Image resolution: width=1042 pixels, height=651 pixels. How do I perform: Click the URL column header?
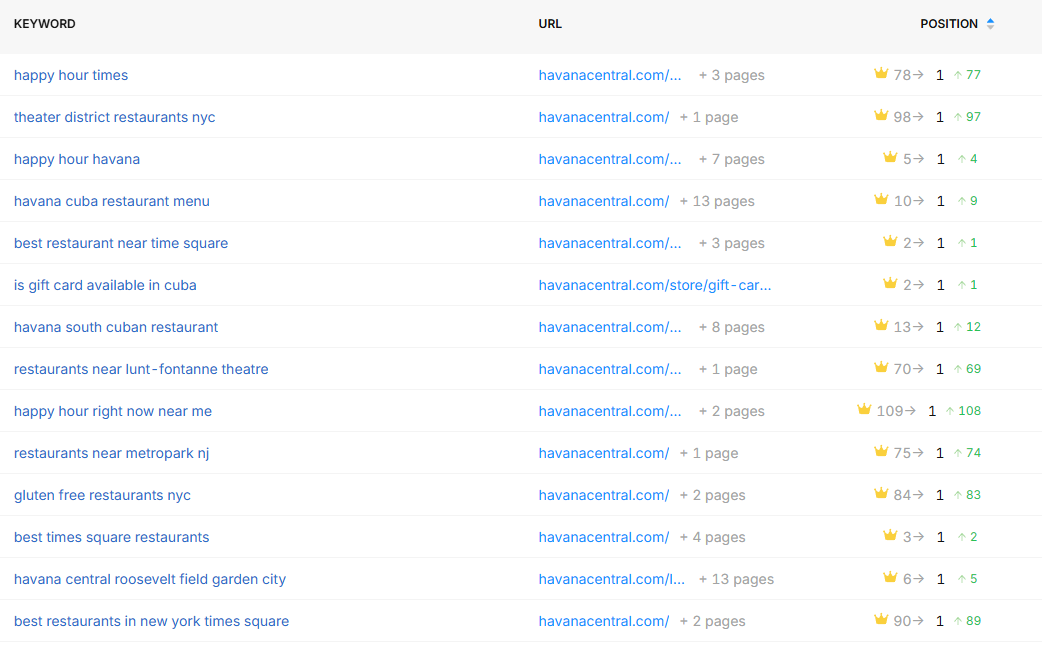550,24
